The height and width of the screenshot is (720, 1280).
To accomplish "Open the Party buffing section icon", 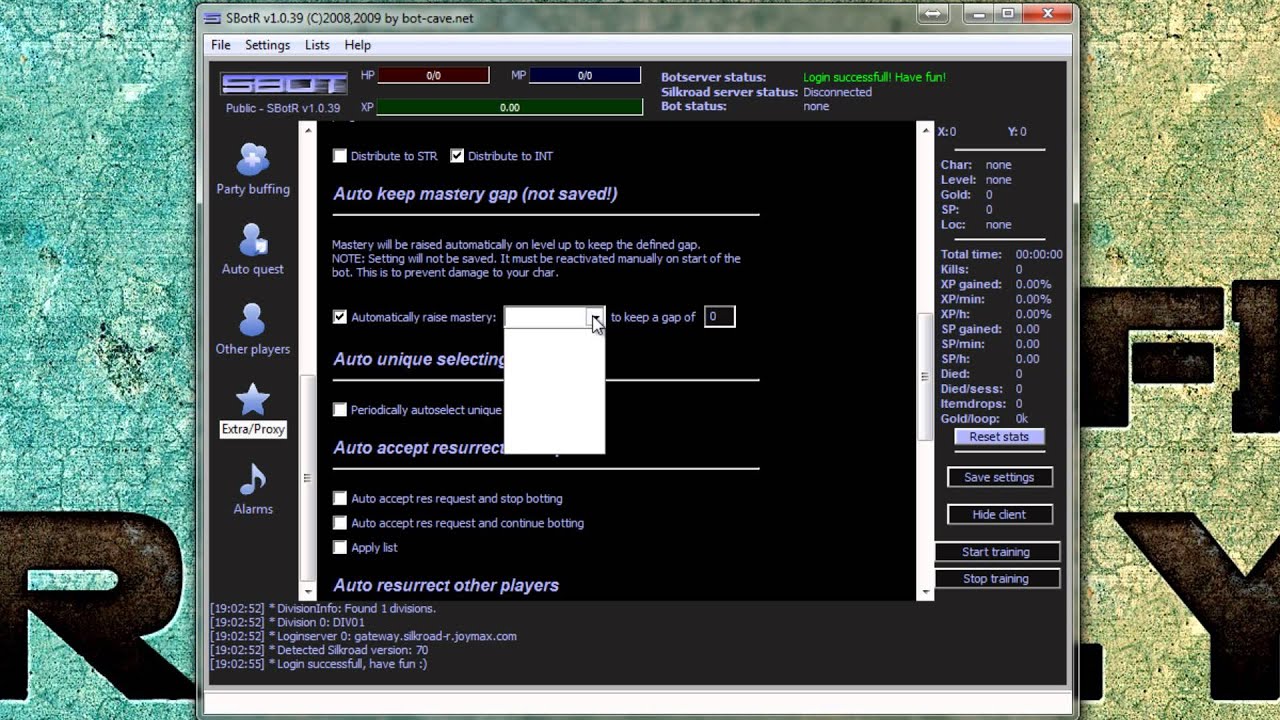I will [x=253, y=159].
